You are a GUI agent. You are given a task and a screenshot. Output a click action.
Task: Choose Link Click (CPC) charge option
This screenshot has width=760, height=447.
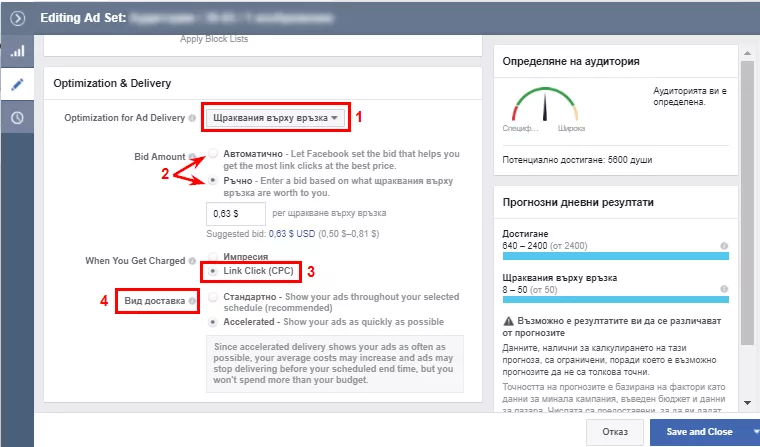click(x=213, y=271)
